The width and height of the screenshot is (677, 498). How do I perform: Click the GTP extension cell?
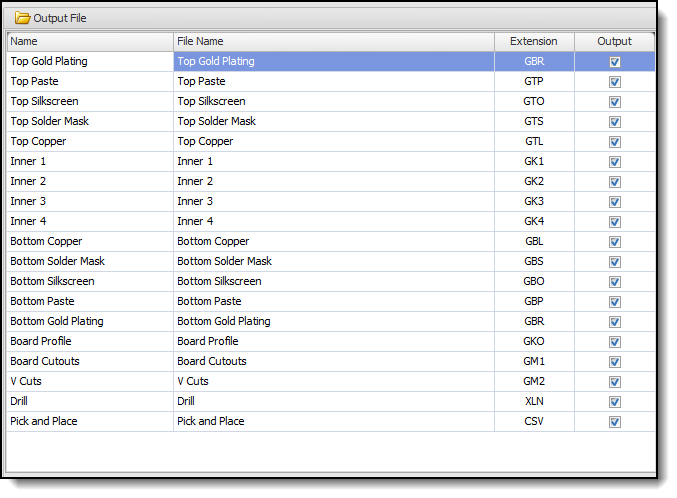click(x=534, y=81)
